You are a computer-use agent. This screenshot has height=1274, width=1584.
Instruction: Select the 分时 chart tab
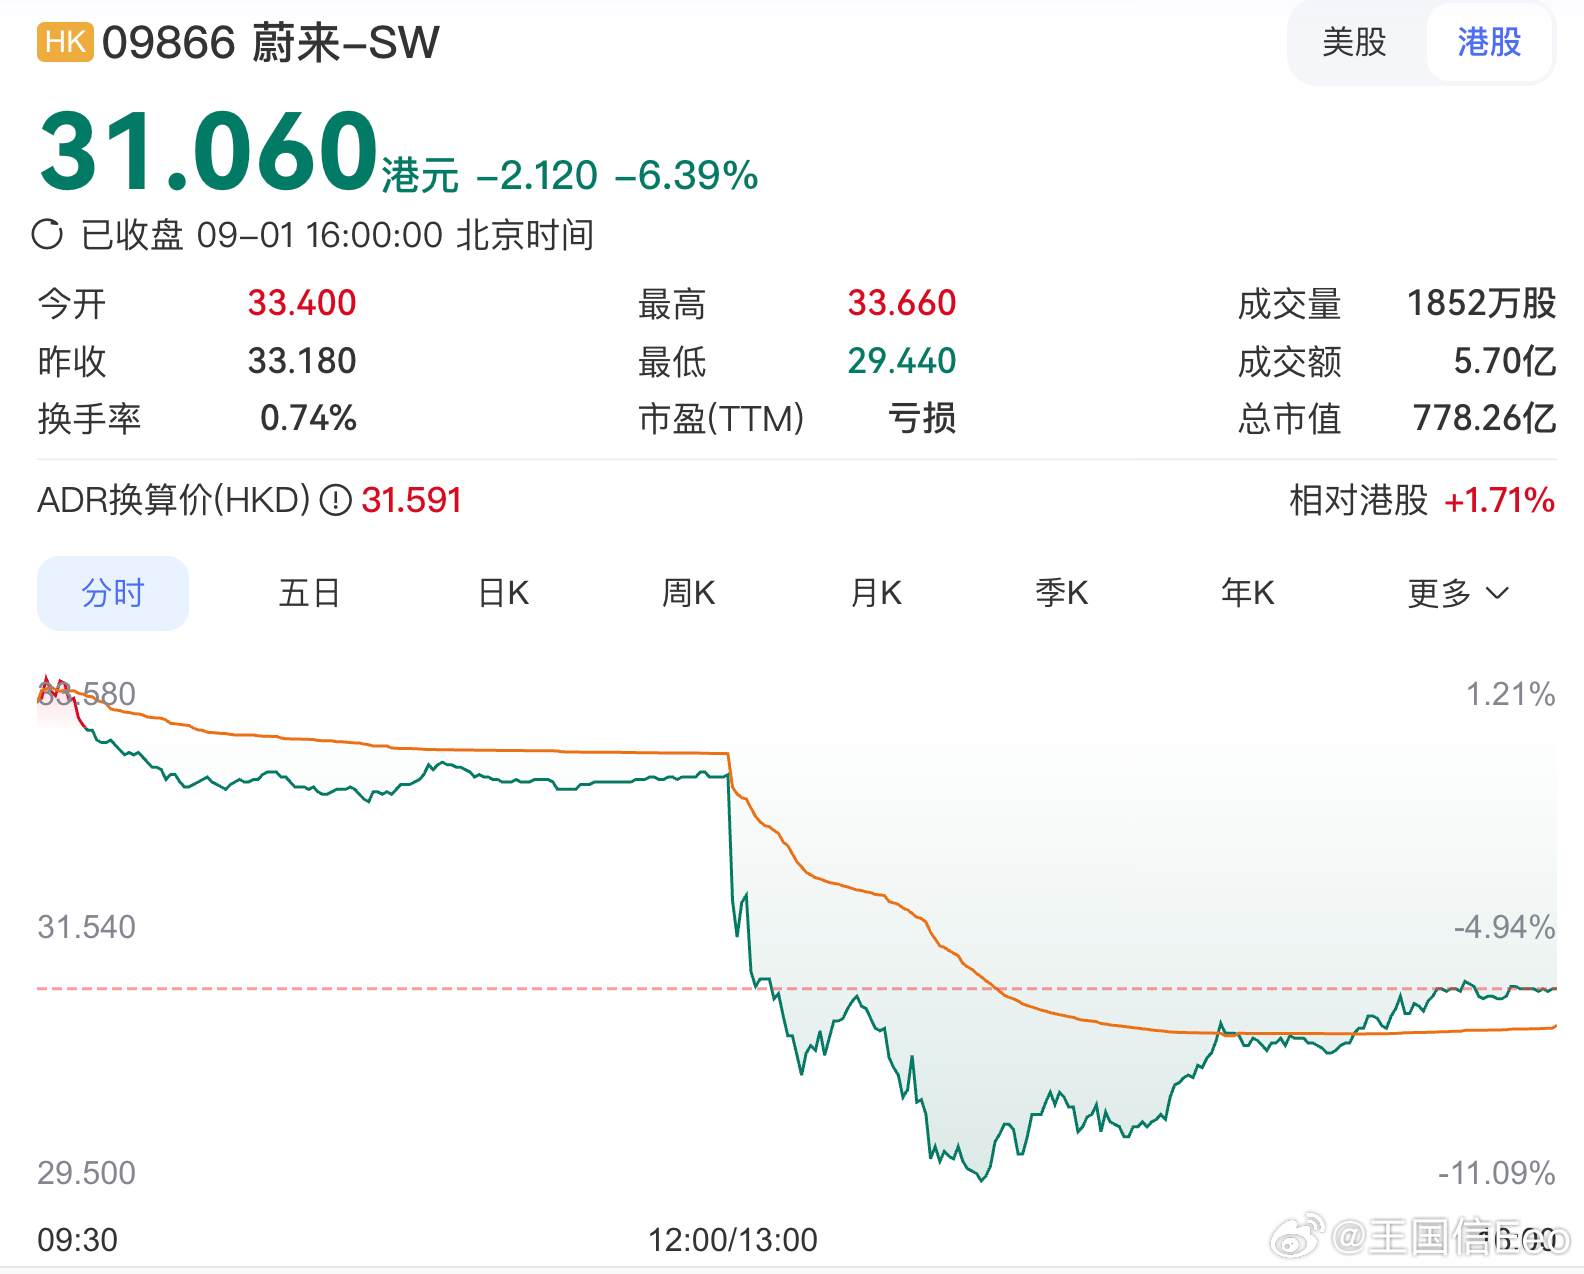coord(113,593)
